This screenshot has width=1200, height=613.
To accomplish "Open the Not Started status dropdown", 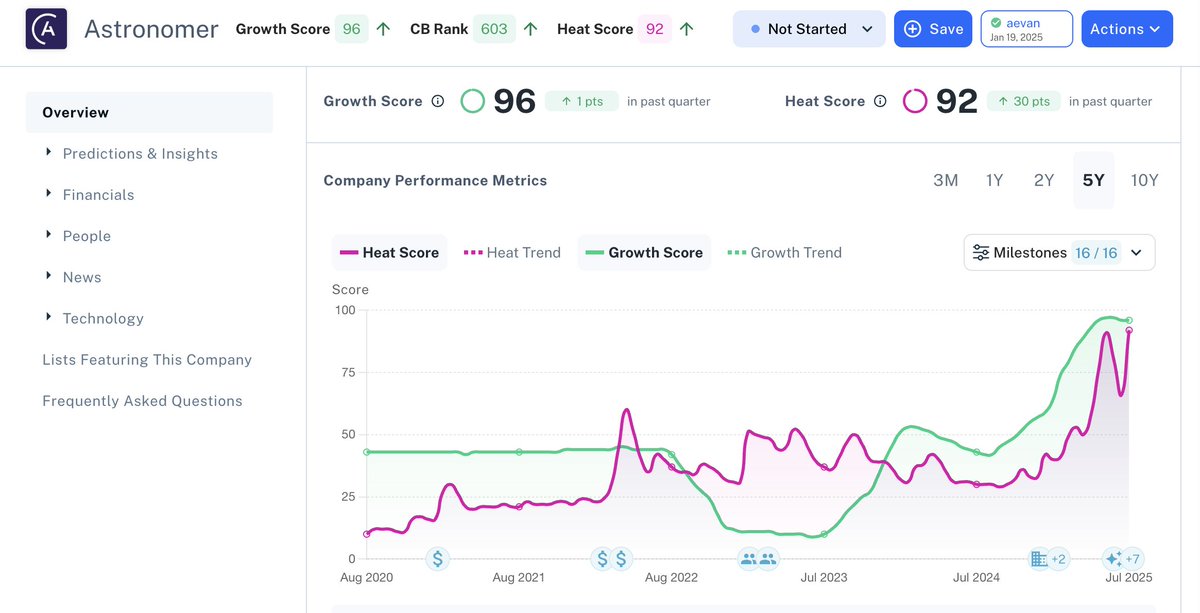I will (x=809, y=29).
